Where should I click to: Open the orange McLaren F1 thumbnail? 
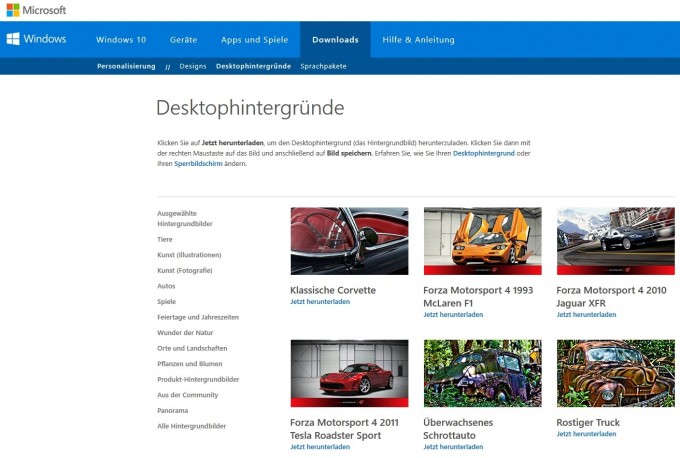click(x=483, y=241)
